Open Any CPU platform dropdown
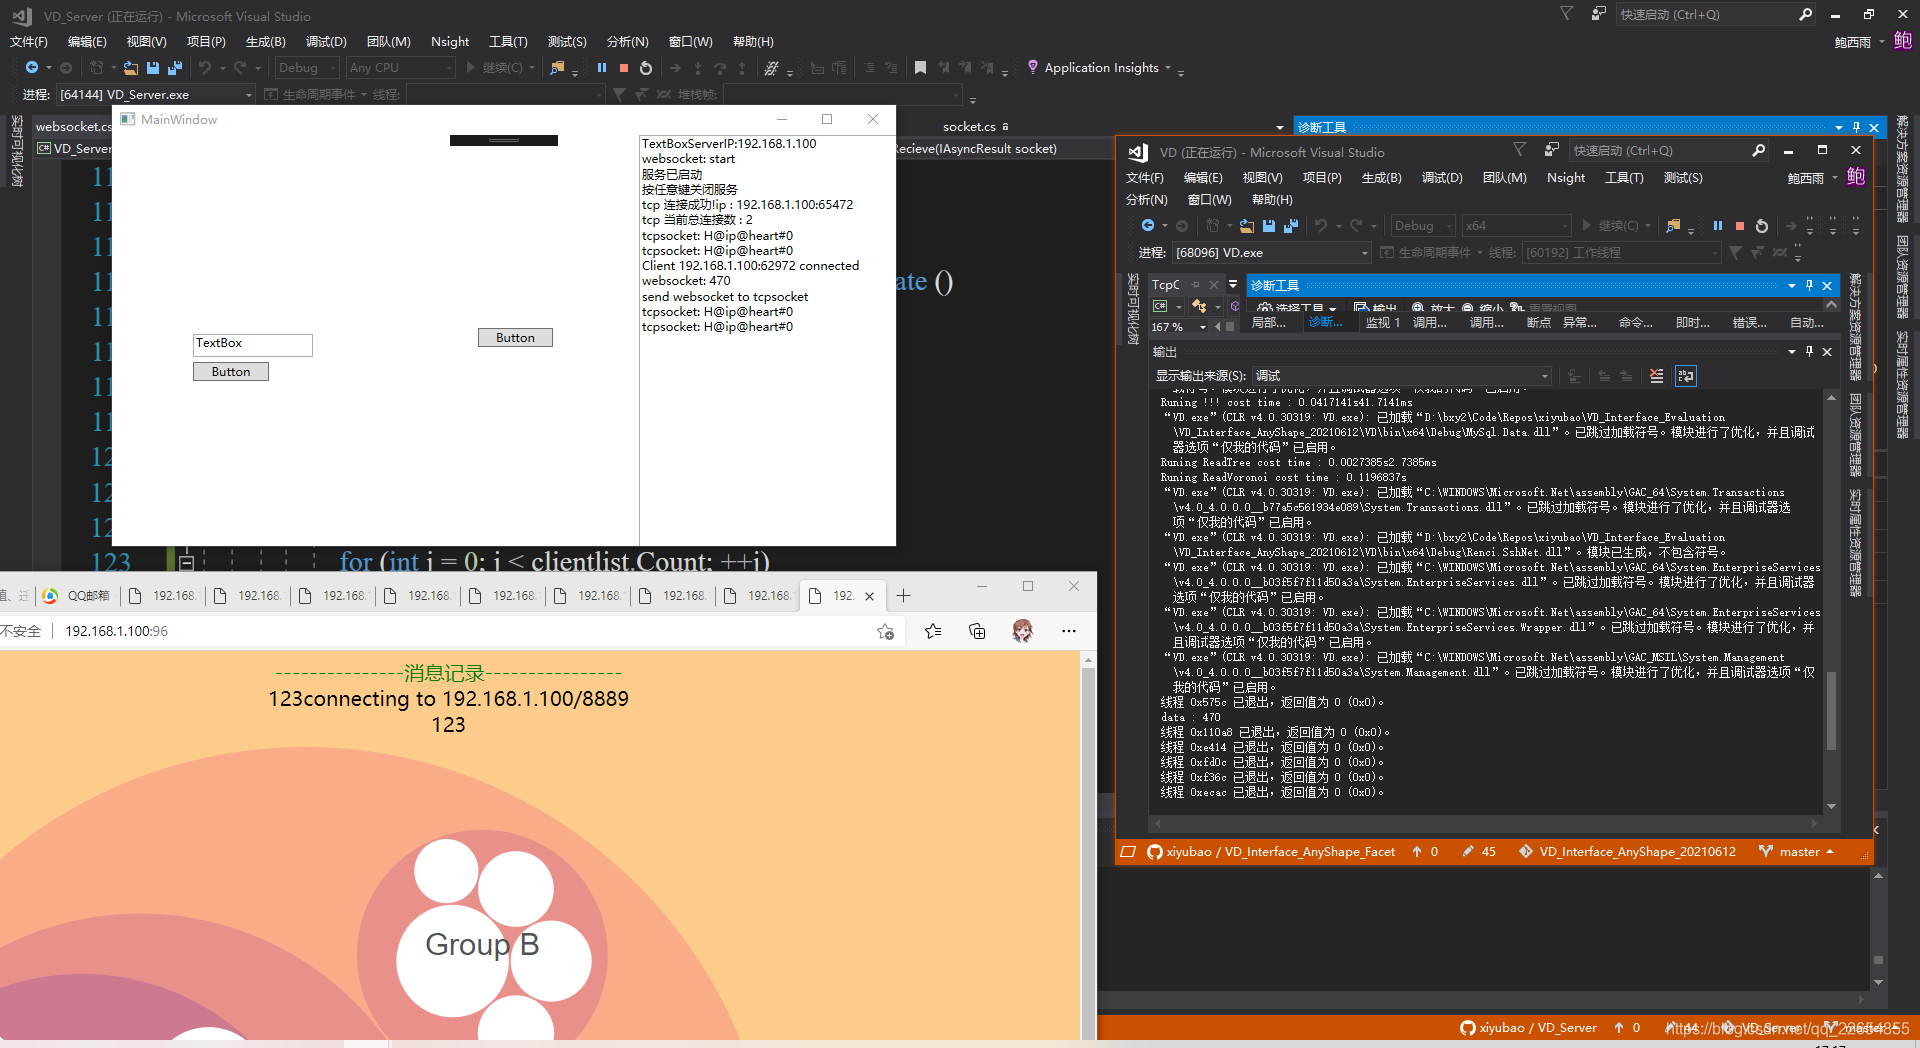The width and height of the screenshot is (1920, 1048). tap(400, 68)
